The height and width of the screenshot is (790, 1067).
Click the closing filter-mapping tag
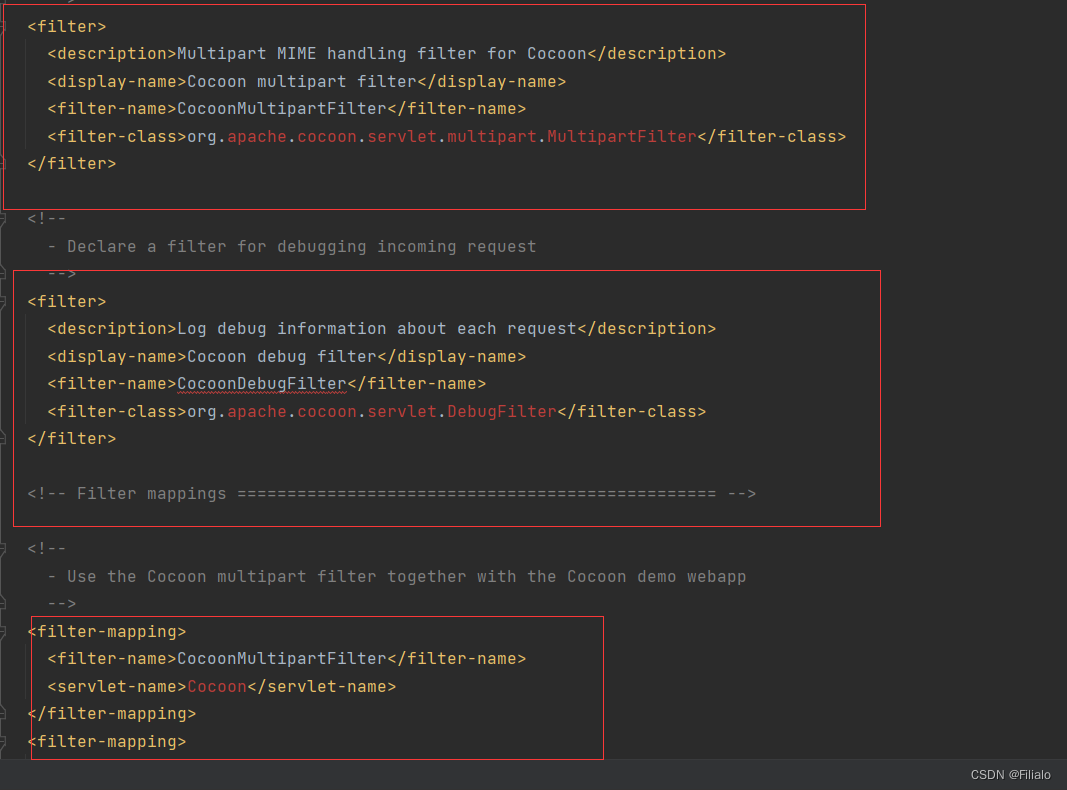[110, 713]
